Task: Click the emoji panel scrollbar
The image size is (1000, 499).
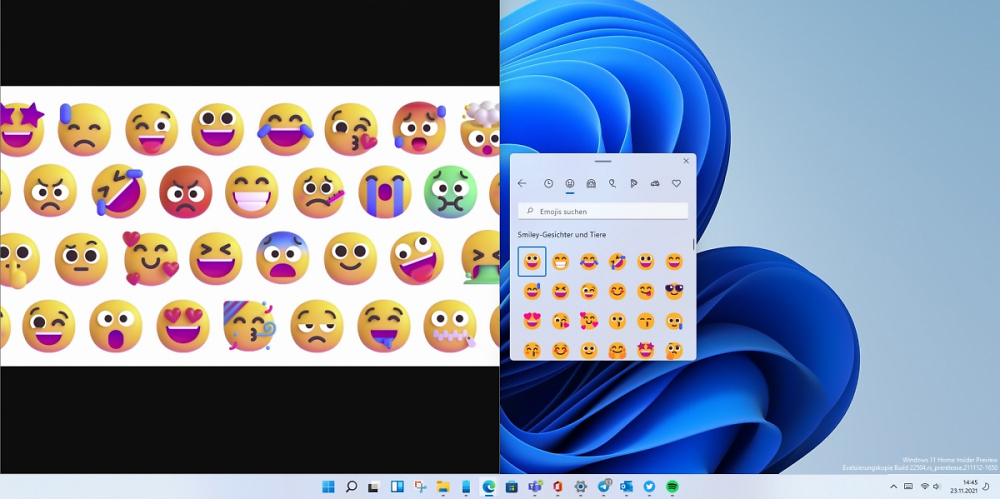Action: [x=693, y=245]
